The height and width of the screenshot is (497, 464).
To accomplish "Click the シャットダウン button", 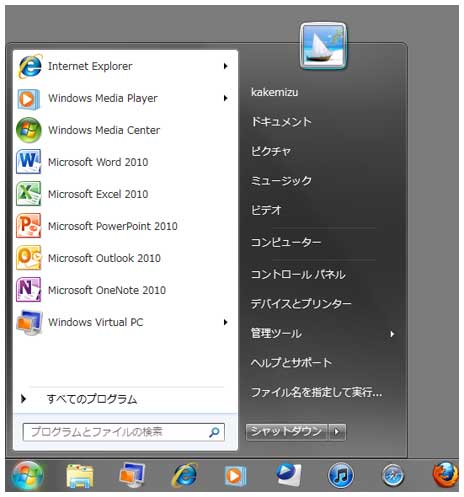I will pos(287,432).
